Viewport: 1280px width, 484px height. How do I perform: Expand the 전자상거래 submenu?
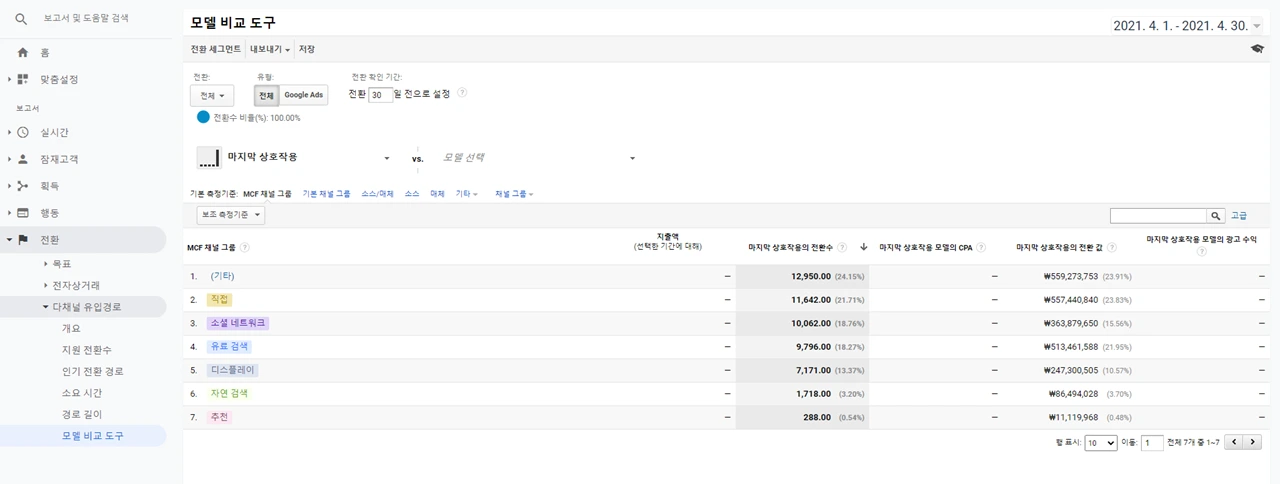[x=46, y=285]
